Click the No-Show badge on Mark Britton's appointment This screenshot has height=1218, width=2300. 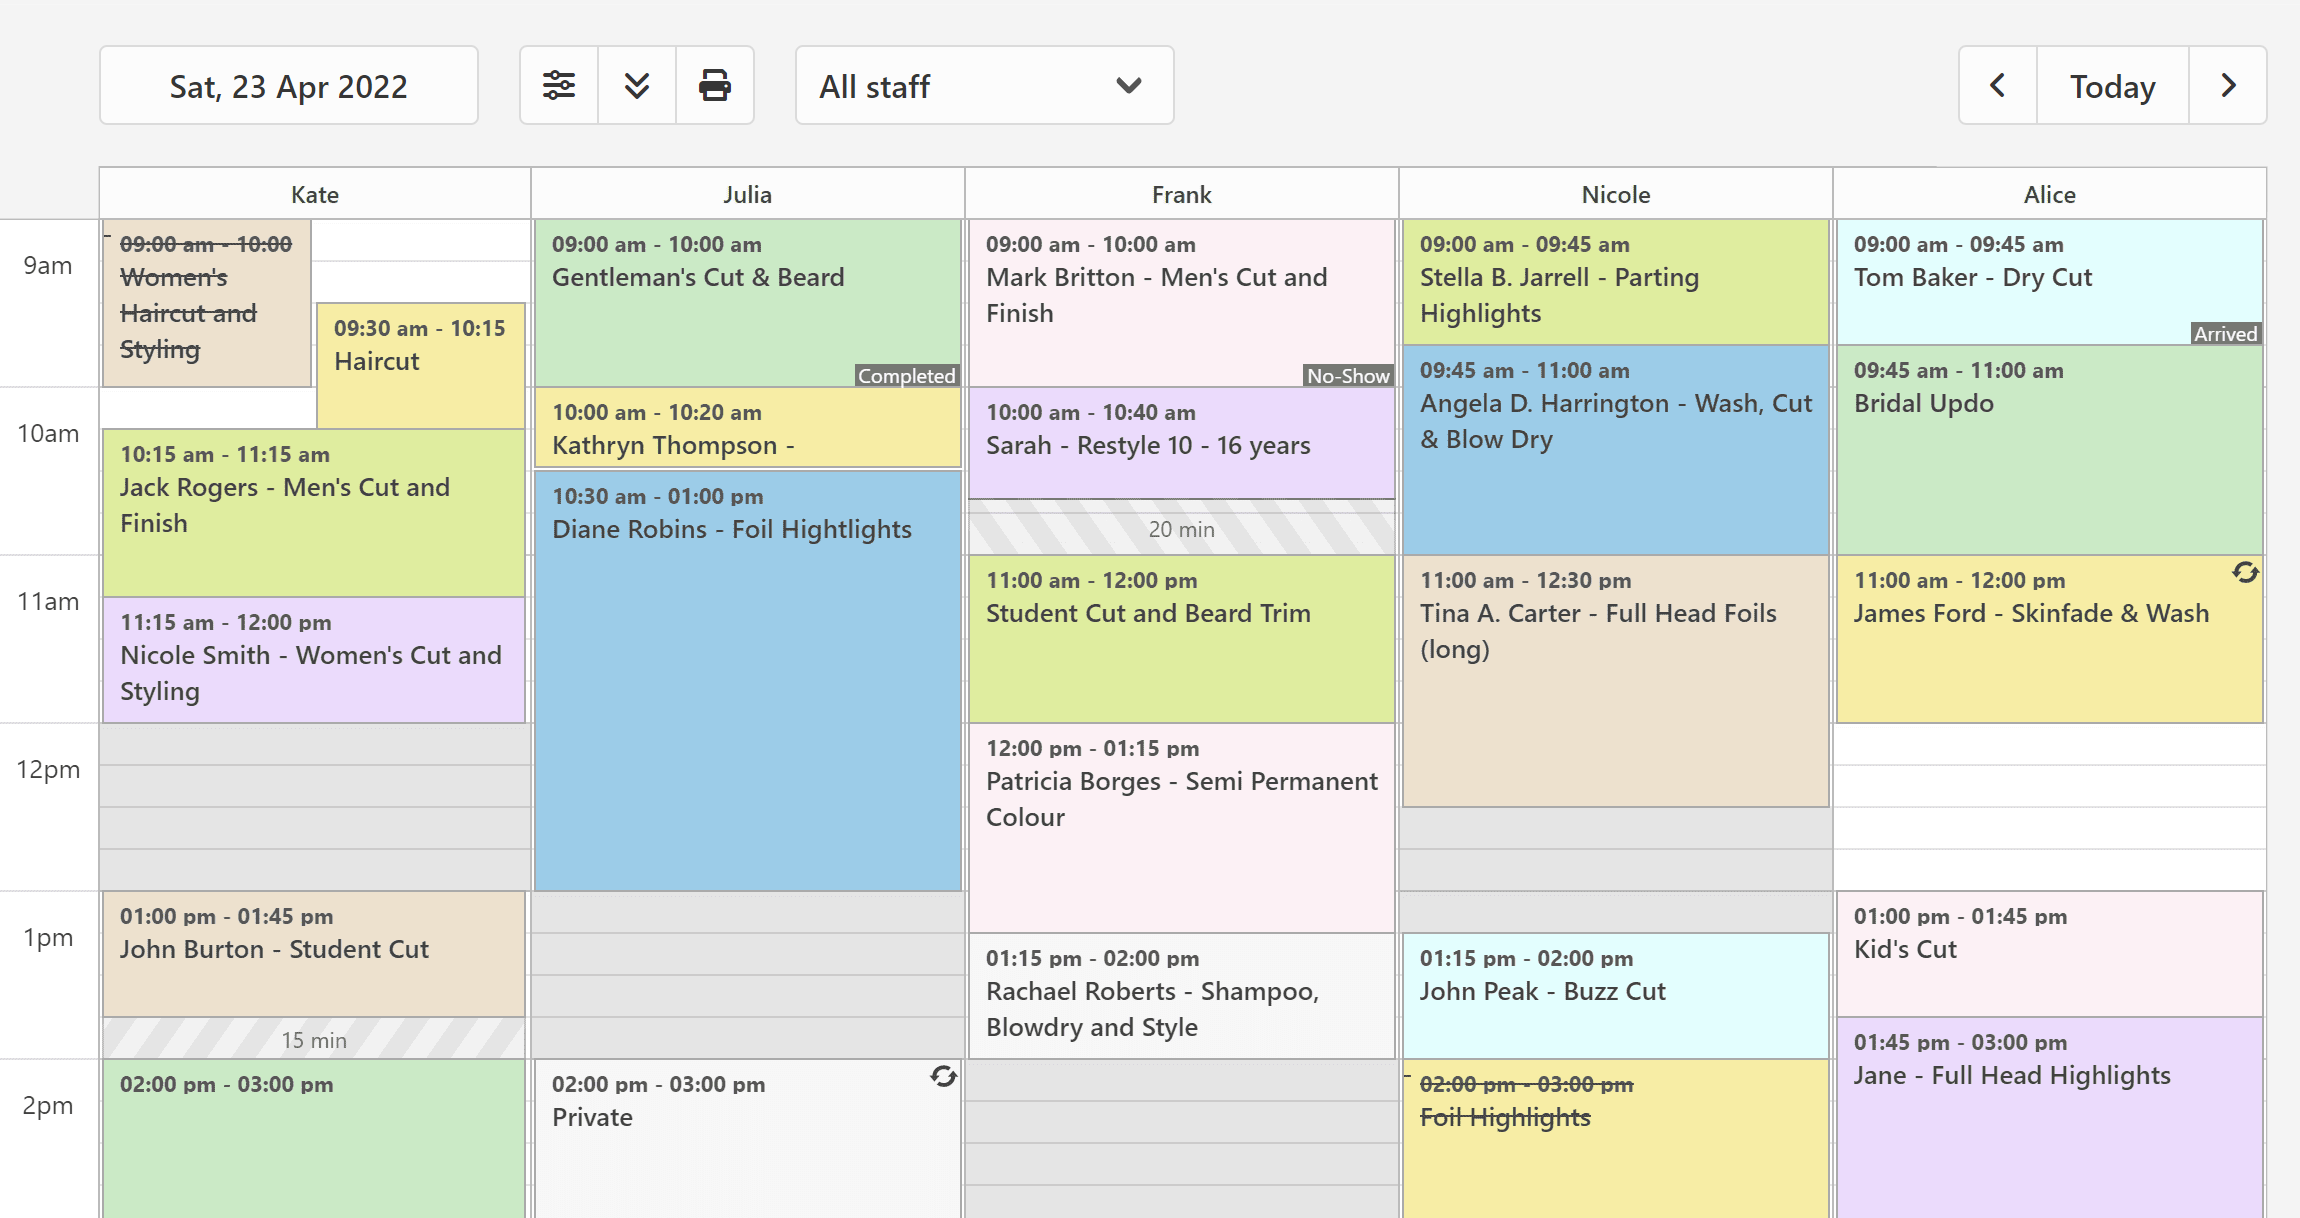[1349, 376]
